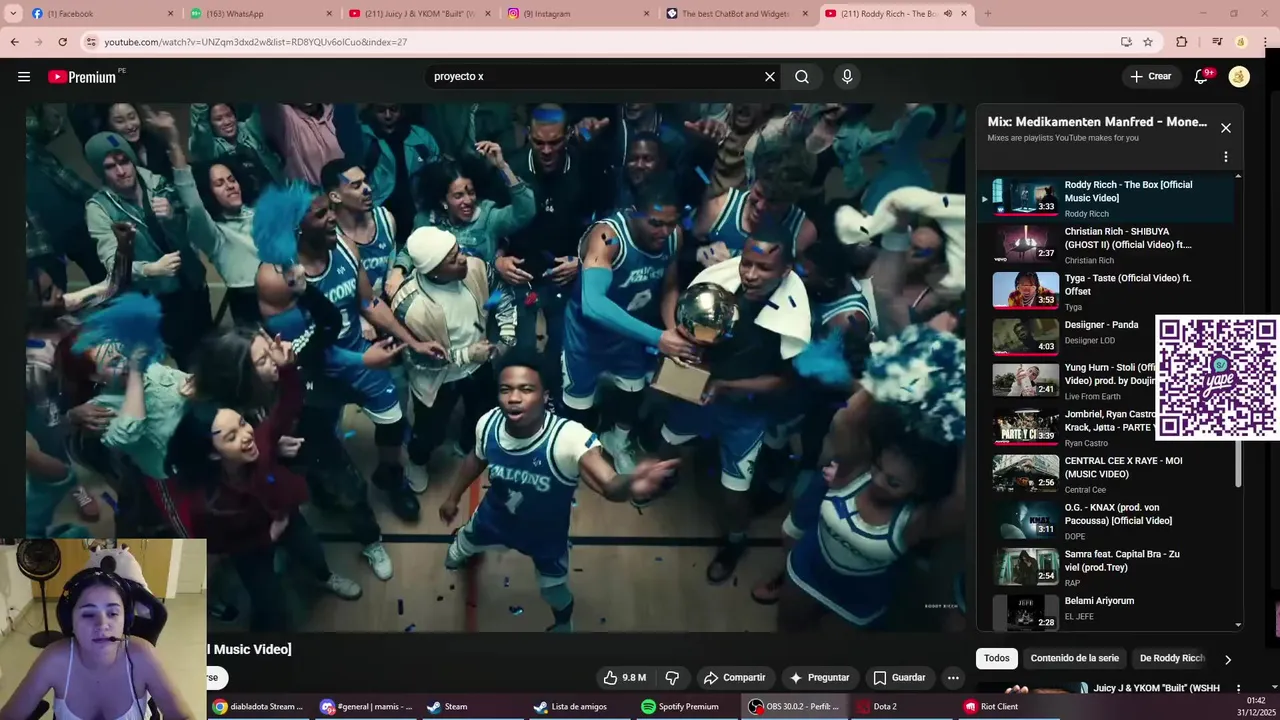This screenshot has height=720, width=1280.
Task: Click the playlist scrollbar
Action: click(1238, 464)
